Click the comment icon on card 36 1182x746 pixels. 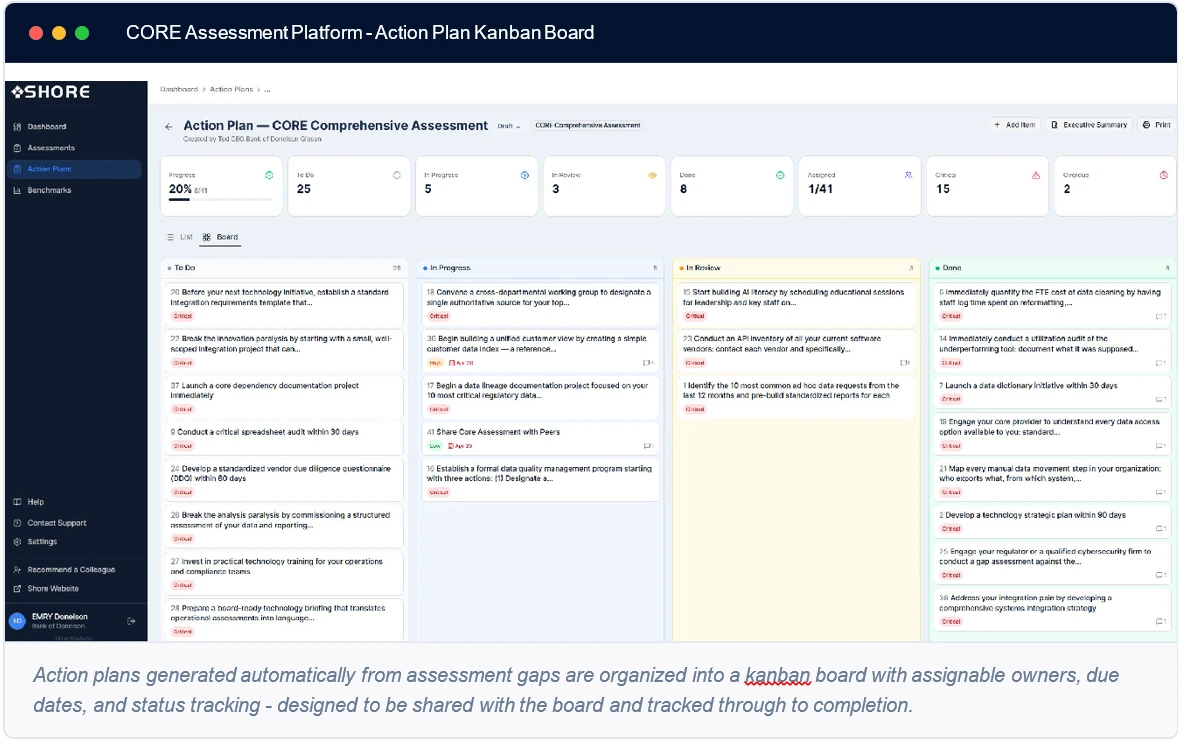647,362
